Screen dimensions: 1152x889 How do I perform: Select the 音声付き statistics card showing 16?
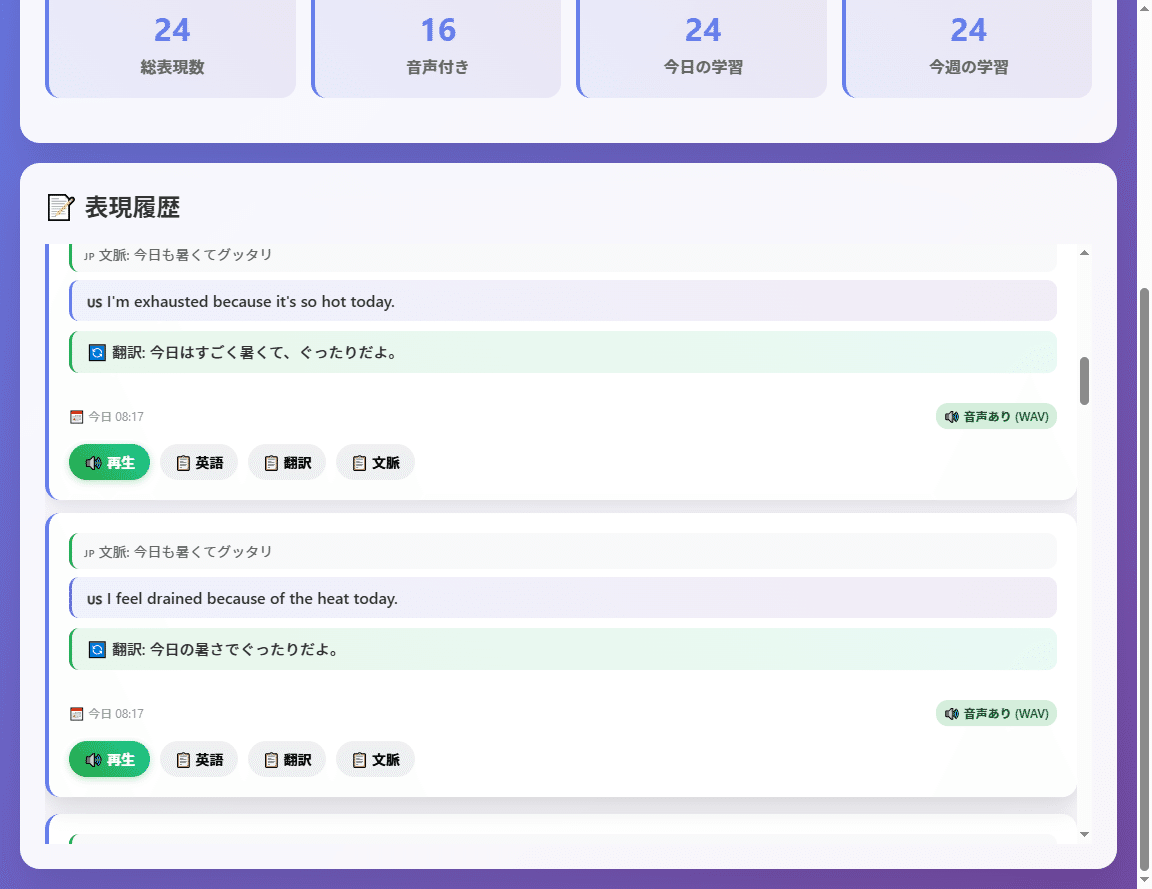(437, 45)
